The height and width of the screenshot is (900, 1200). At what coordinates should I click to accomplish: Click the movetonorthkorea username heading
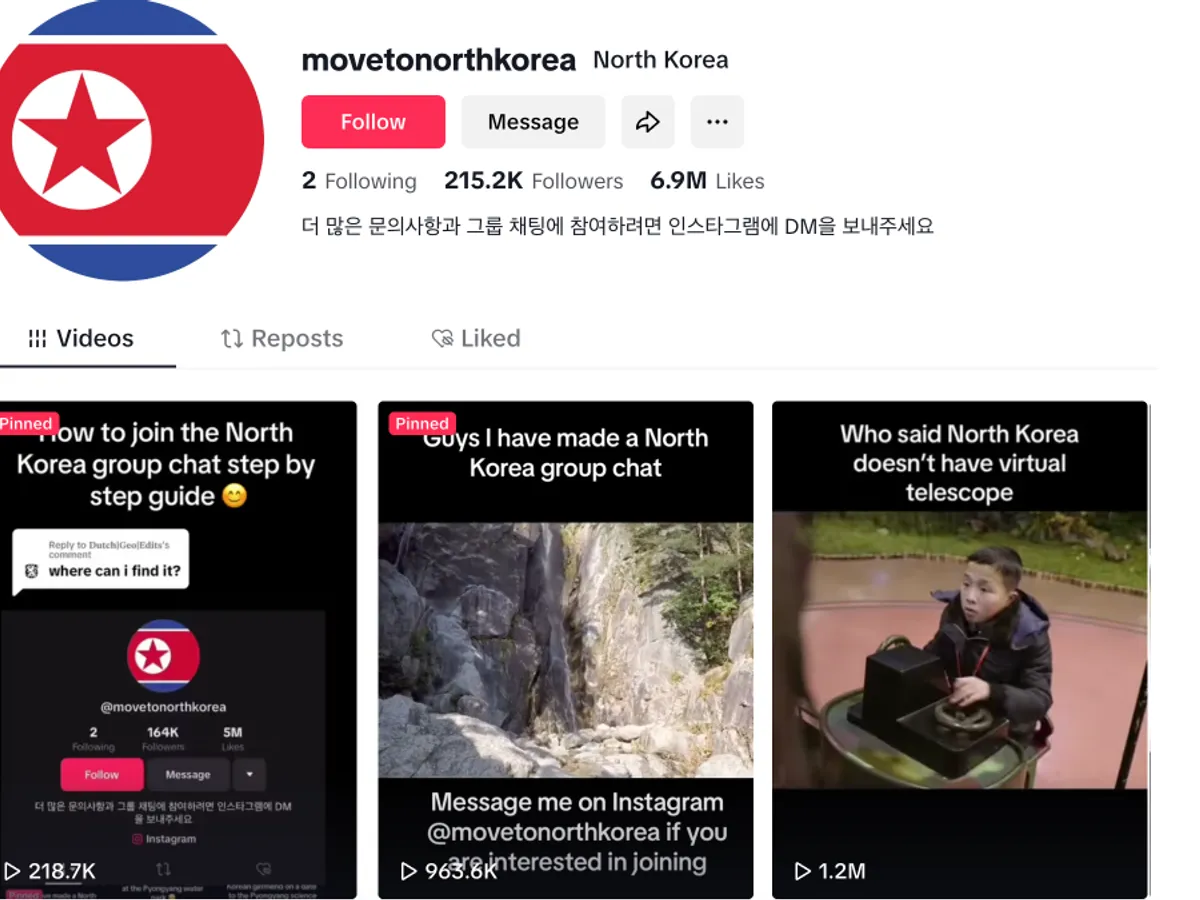439,60
